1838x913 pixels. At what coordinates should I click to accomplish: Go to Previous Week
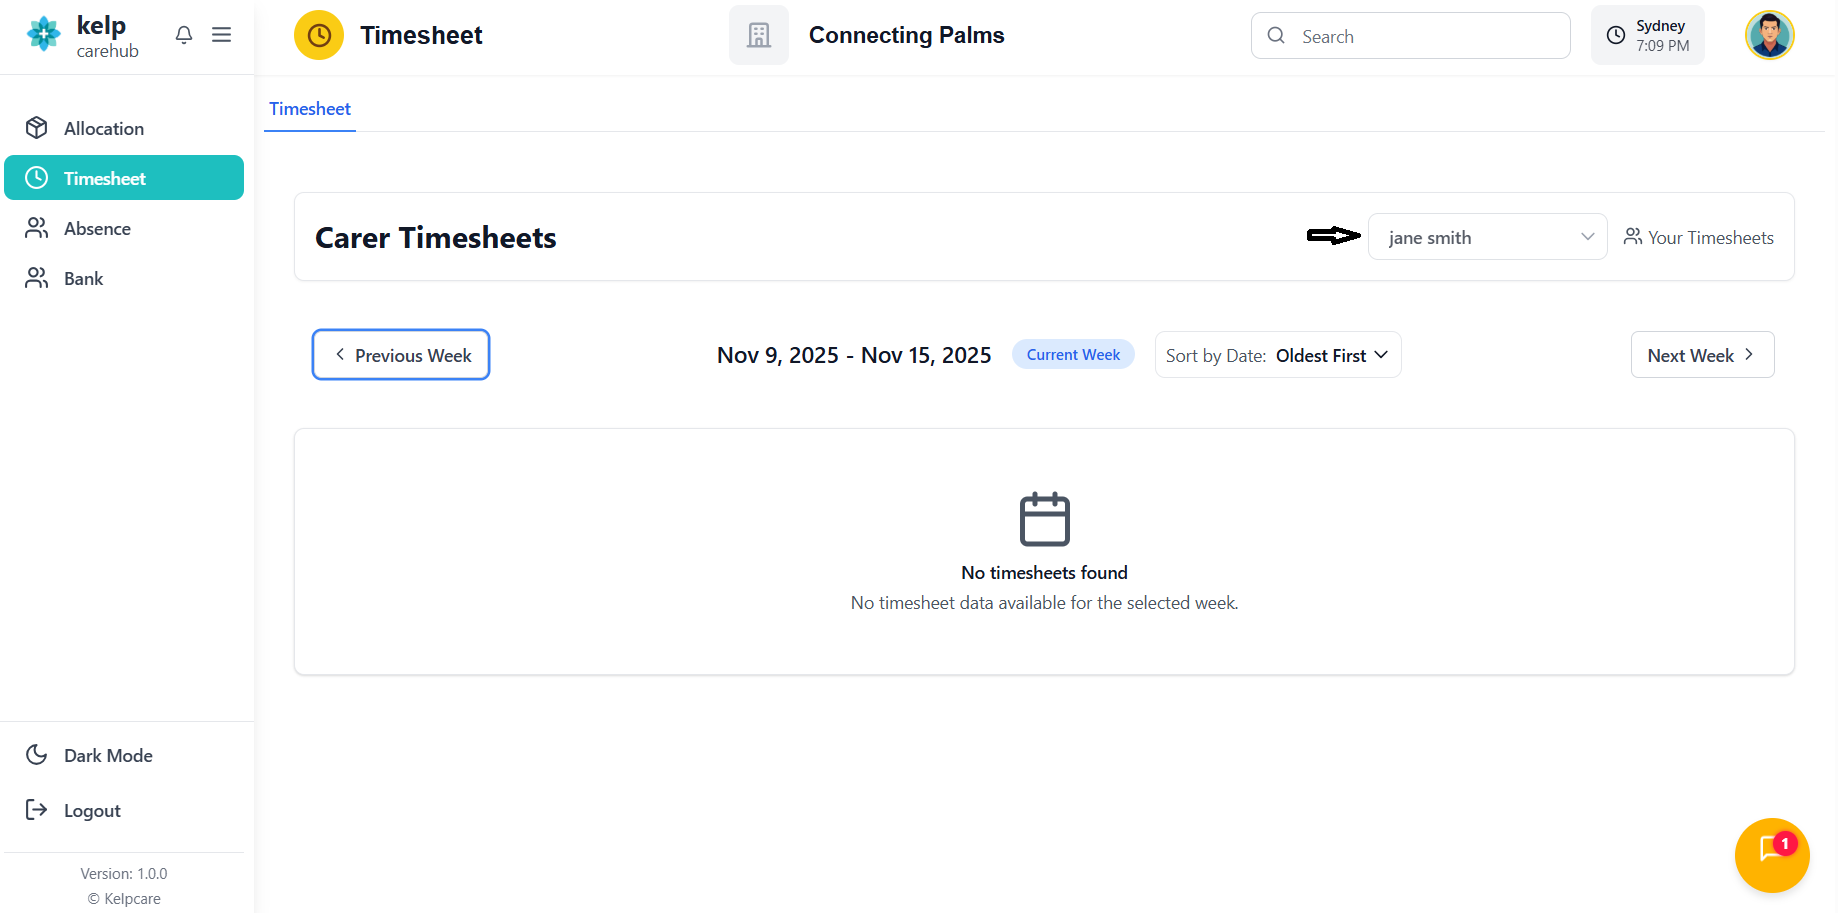401,355
